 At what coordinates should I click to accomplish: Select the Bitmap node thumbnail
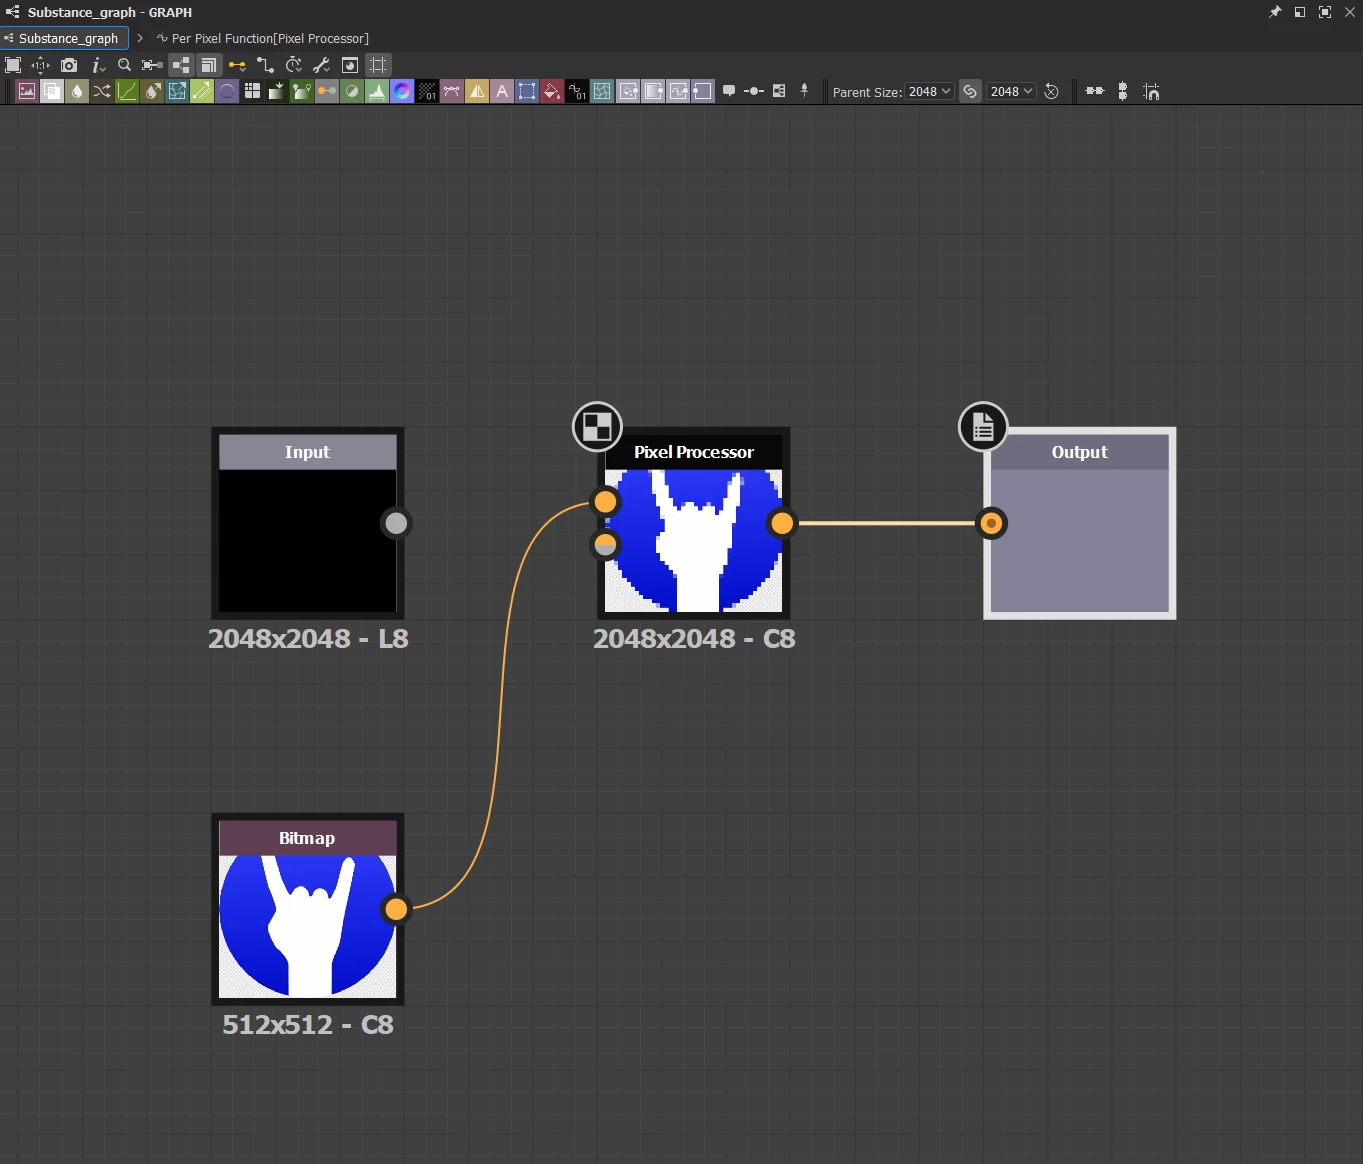[x=308, y=926]
